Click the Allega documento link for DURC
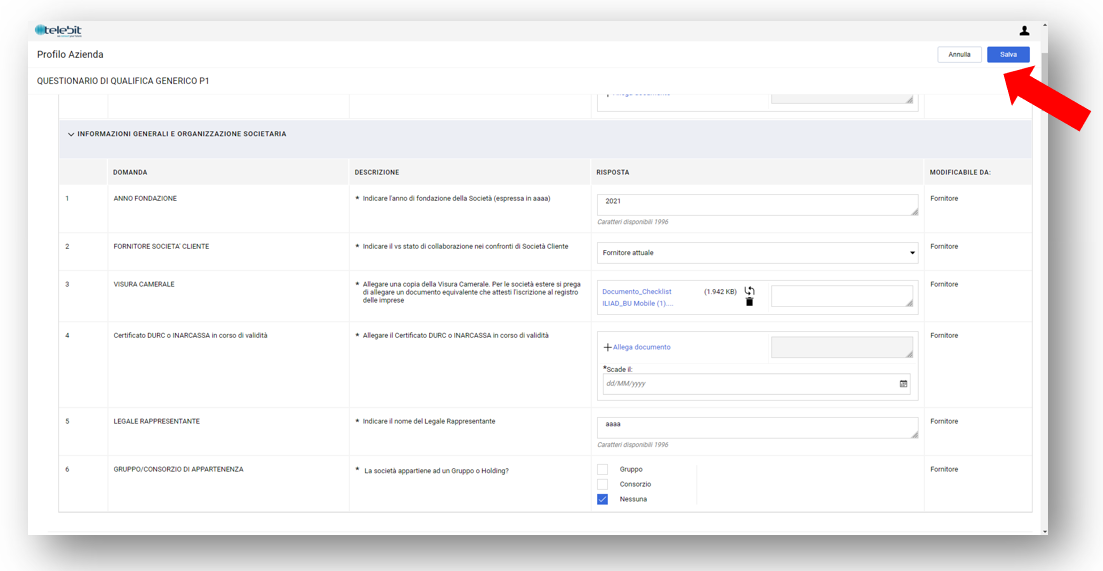1103x571 pixels. (x=641, y=348)
